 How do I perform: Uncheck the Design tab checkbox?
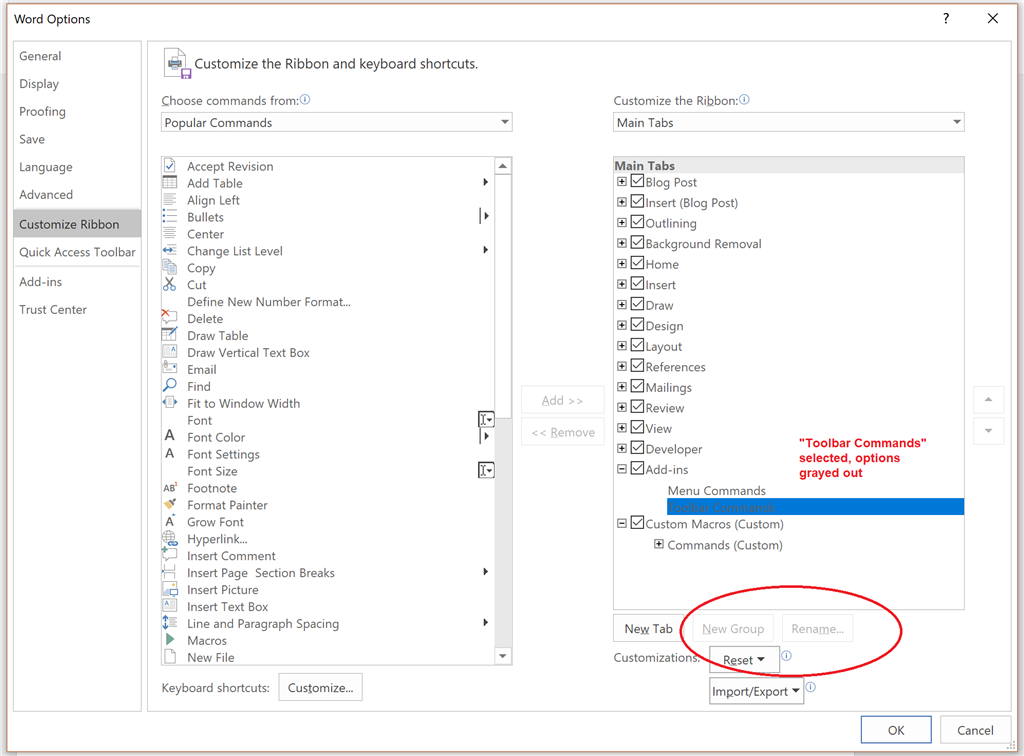click(x=637, y=325)
